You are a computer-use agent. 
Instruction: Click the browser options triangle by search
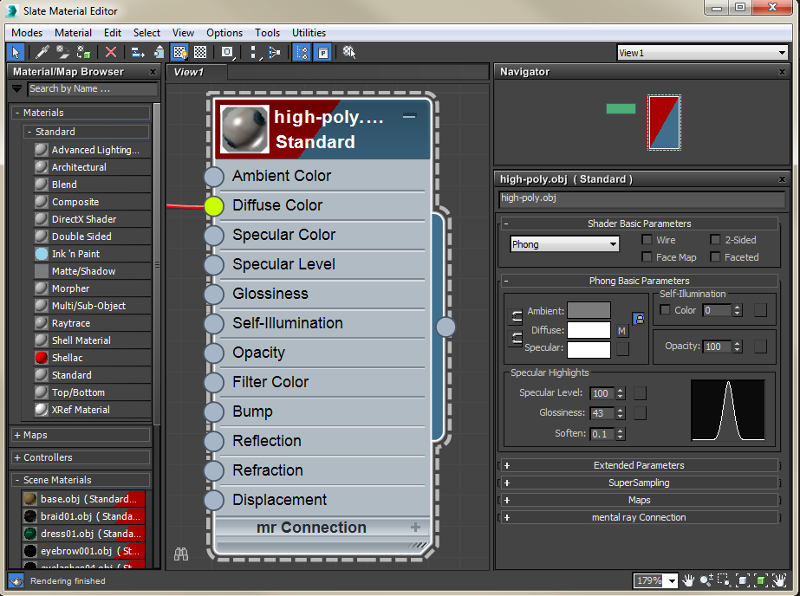[x=17, y=89]
